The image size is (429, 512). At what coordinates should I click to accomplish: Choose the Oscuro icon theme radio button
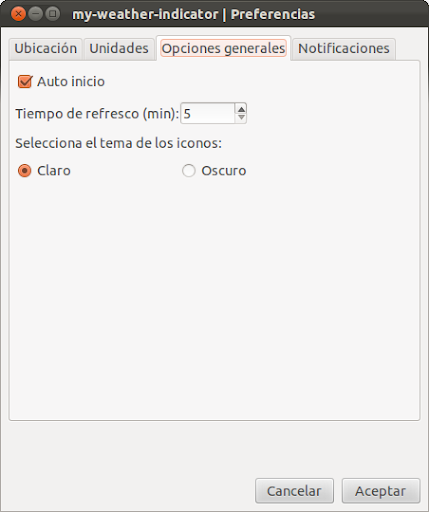coord(189,171)
